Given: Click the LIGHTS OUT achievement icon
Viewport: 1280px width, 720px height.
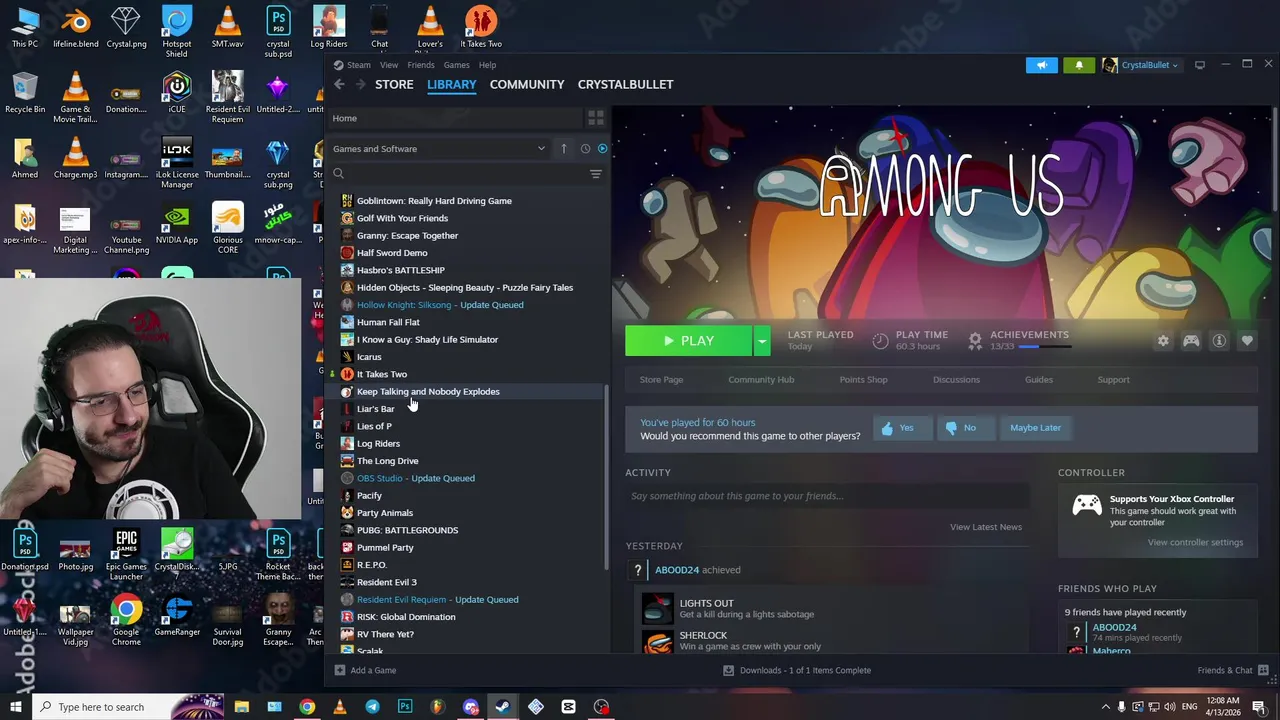Looking at the screenshot, I should (x=657, y=608).
